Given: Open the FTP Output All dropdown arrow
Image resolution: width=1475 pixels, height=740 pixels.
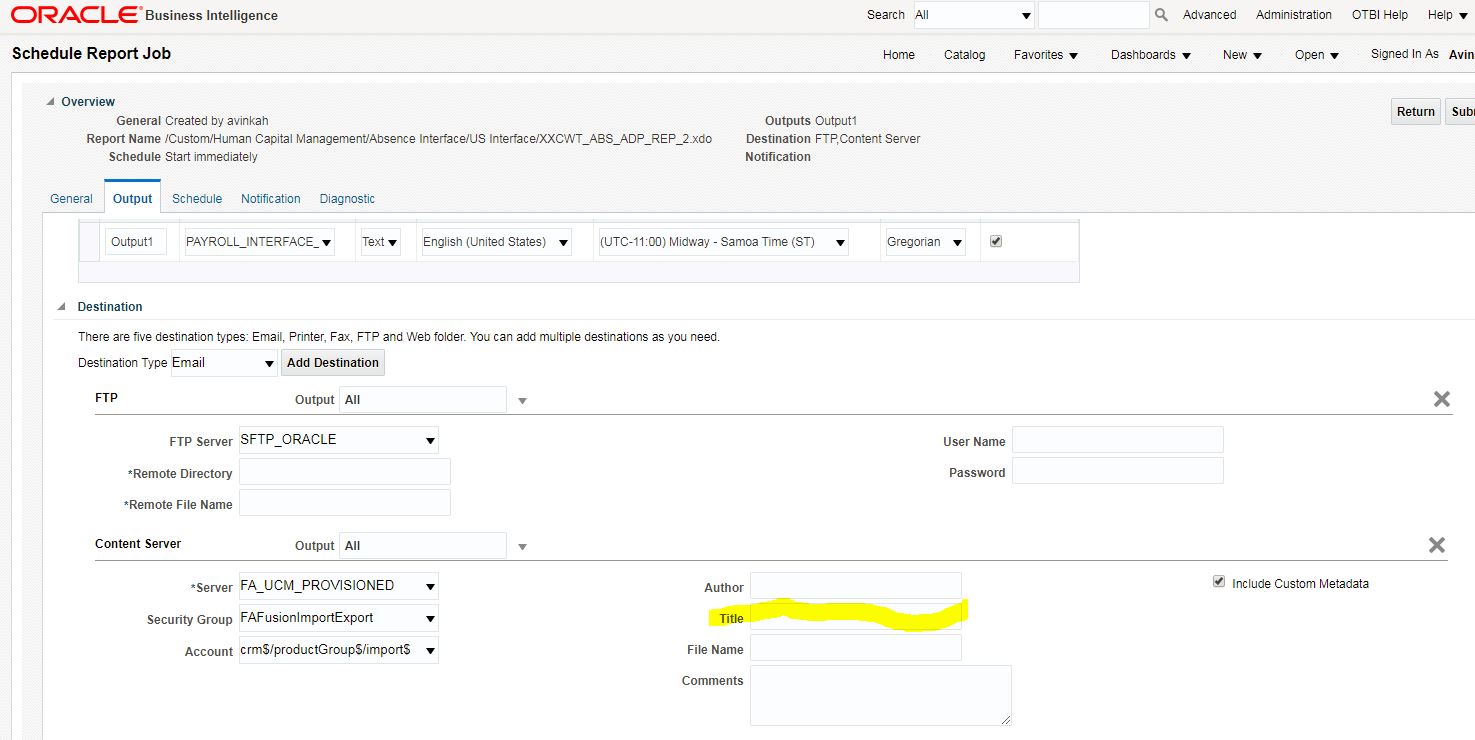Looking at the screenshot, I should pyautogui.click(x=522, y=401).
